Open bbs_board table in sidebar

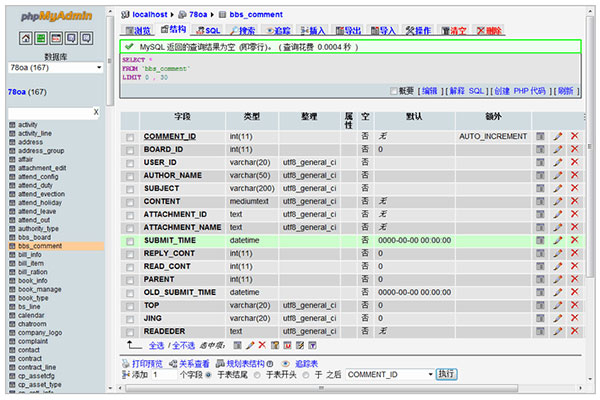[34, 237]
